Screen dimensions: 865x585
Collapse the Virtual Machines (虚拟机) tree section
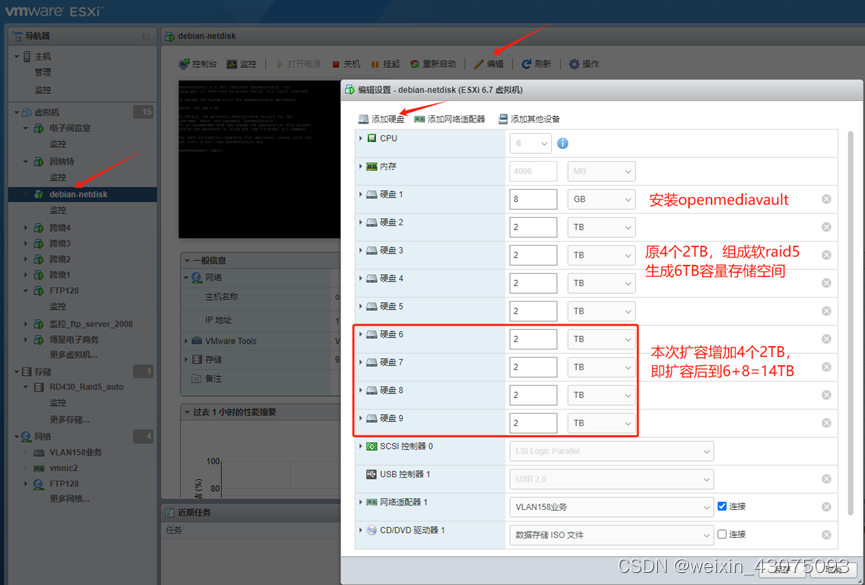tap(17, 112)
